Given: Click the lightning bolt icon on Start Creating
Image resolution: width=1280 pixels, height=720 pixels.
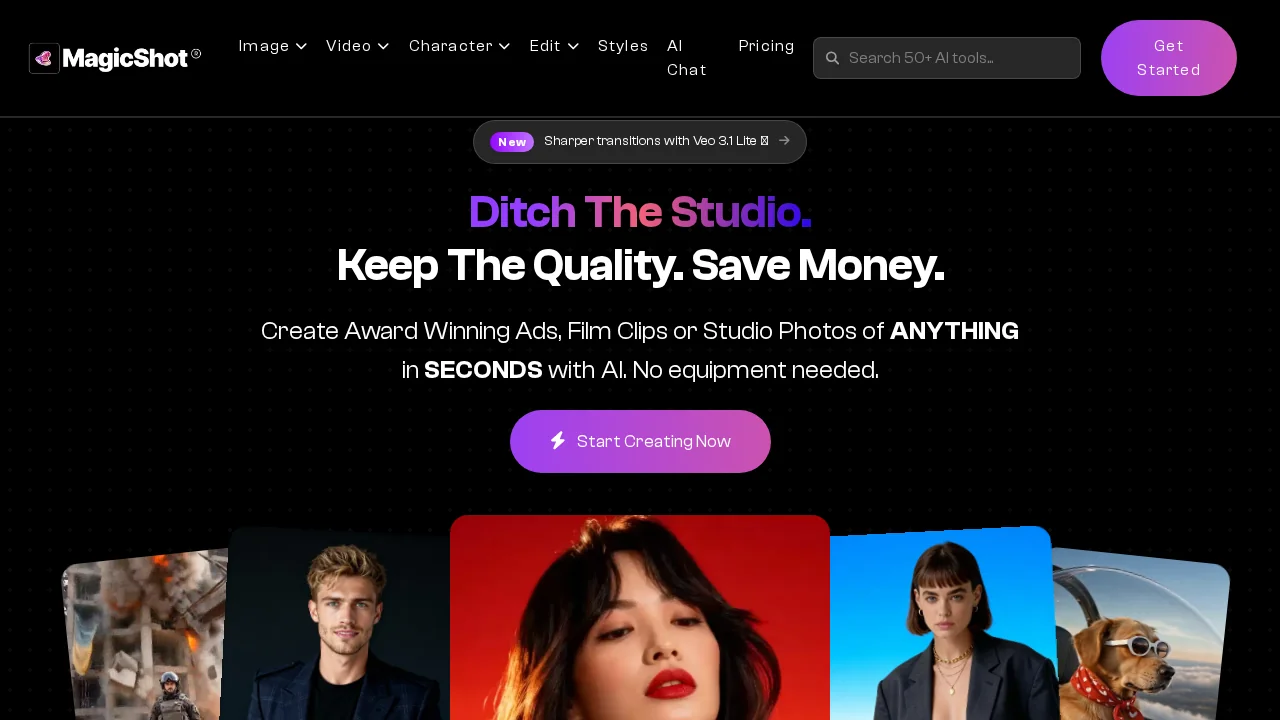Looking at the screenshot, I should [558, 441].
